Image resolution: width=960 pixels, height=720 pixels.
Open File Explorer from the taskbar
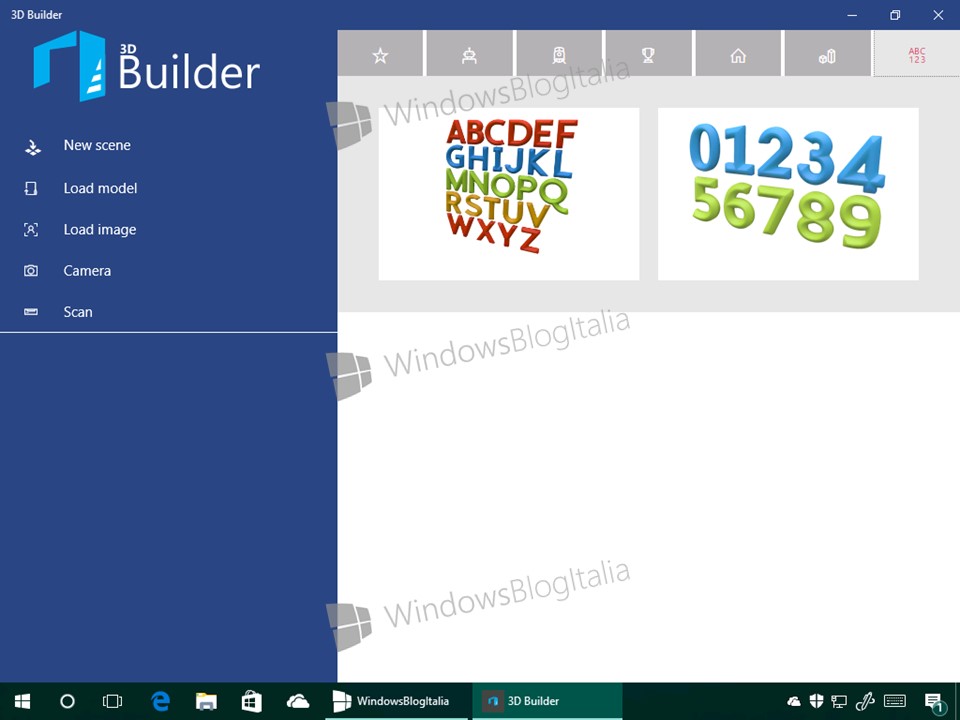click(206, 701)
